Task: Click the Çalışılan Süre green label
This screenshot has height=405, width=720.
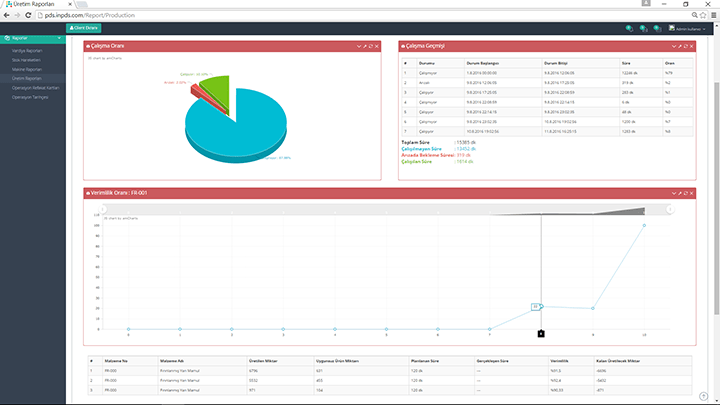Action: tap(416, 162)
